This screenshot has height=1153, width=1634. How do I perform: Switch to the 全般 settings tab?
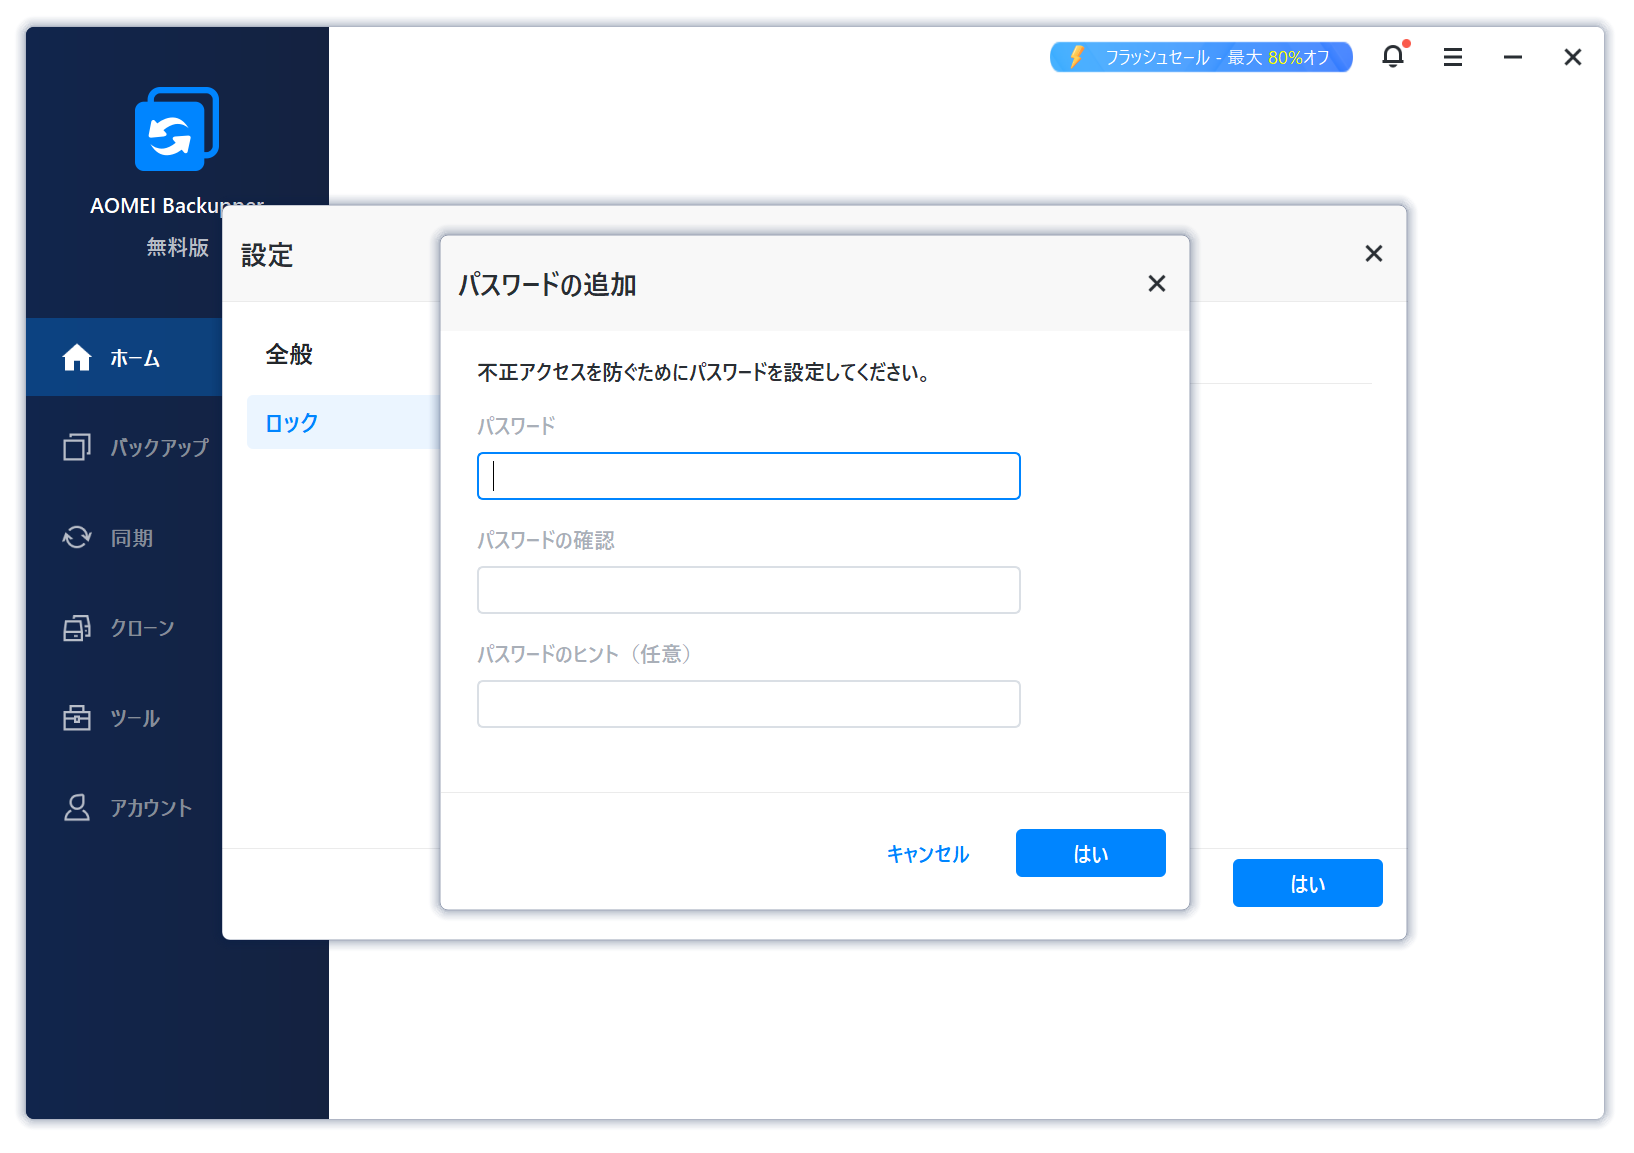pyautogui.click(x=288, y=354)
